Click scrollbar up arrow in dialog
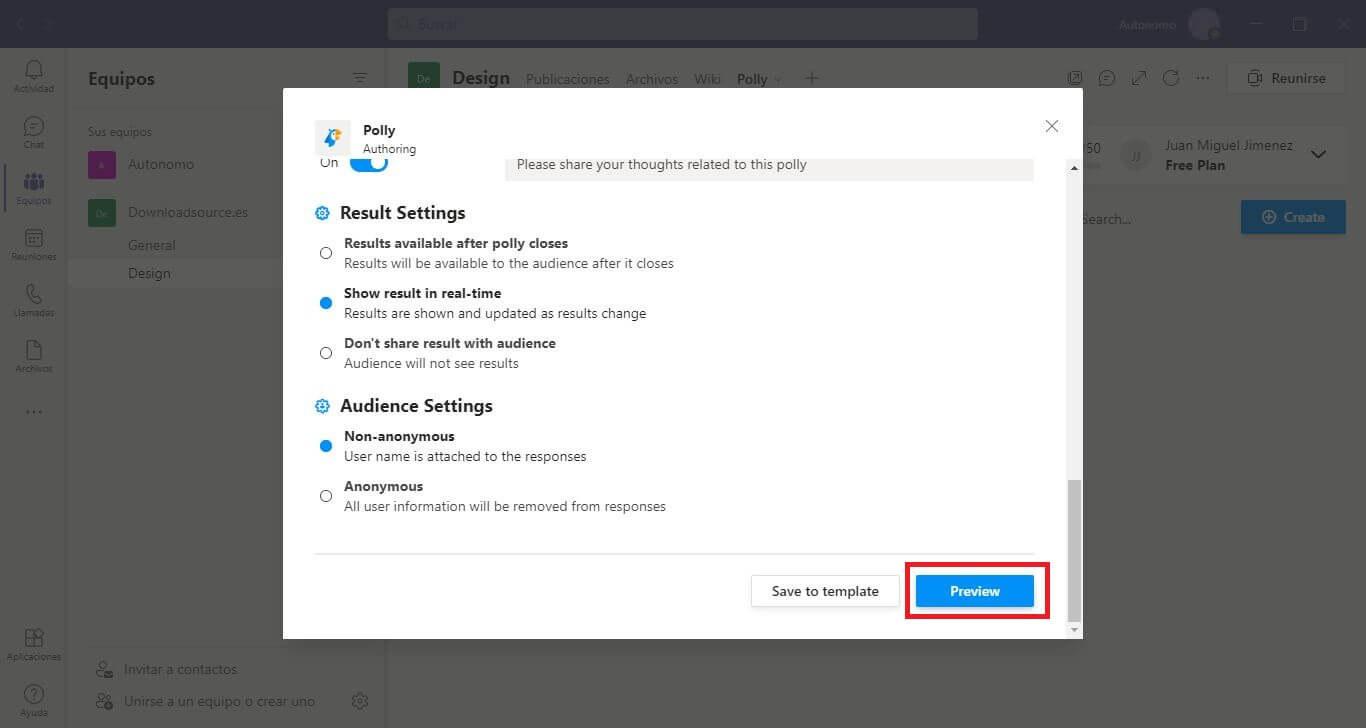 point(1075,168)
